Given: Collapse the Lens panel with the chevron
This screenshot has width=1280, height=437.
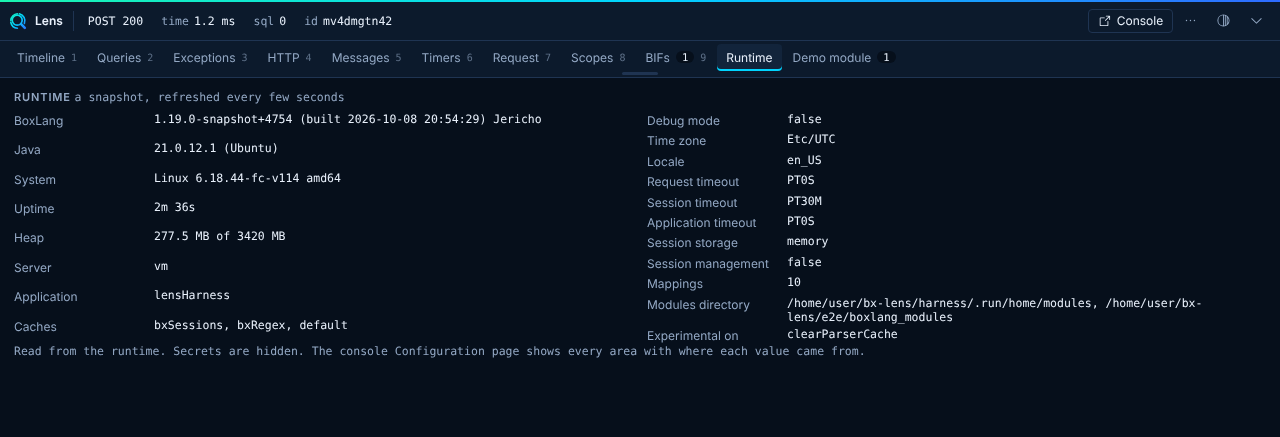Looking at the screenshot, I should 1257,21.
